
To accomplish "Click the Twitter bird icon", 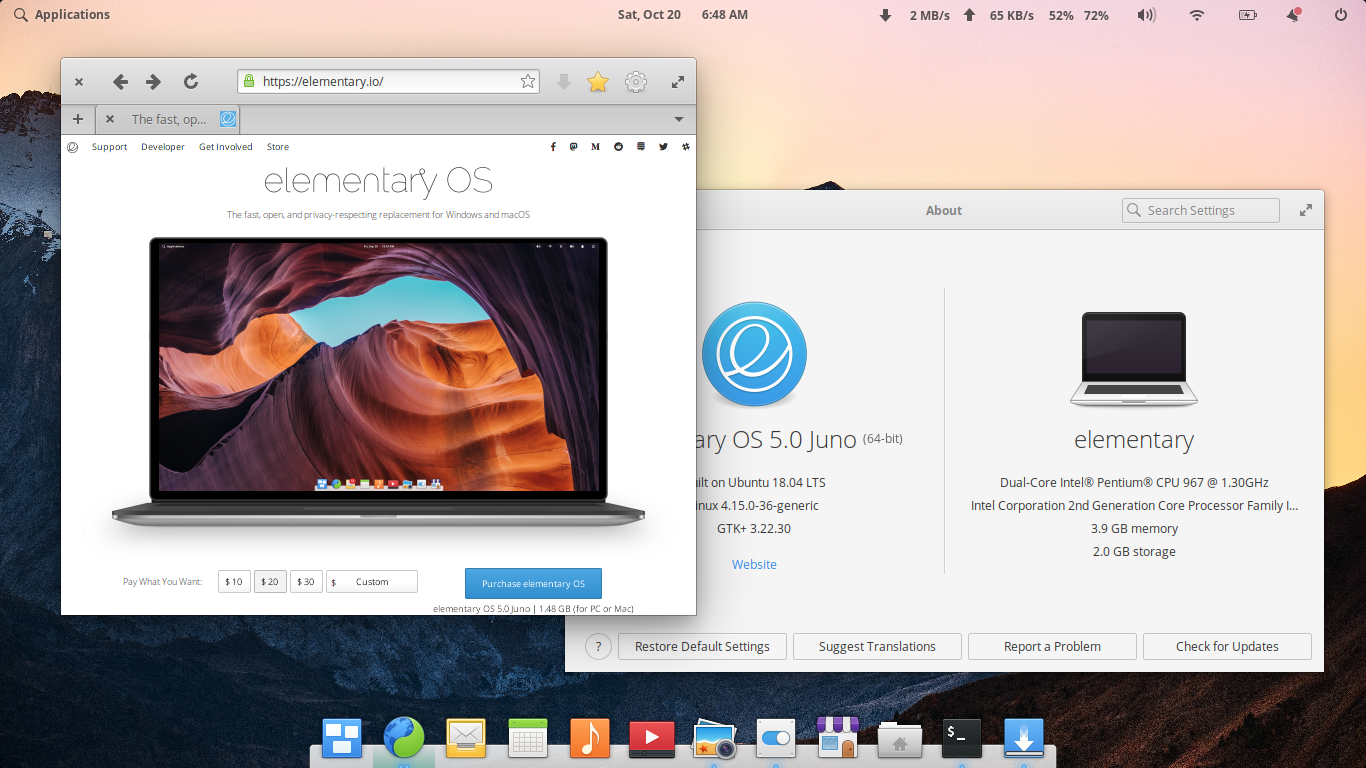I will (x=663, y=147).
